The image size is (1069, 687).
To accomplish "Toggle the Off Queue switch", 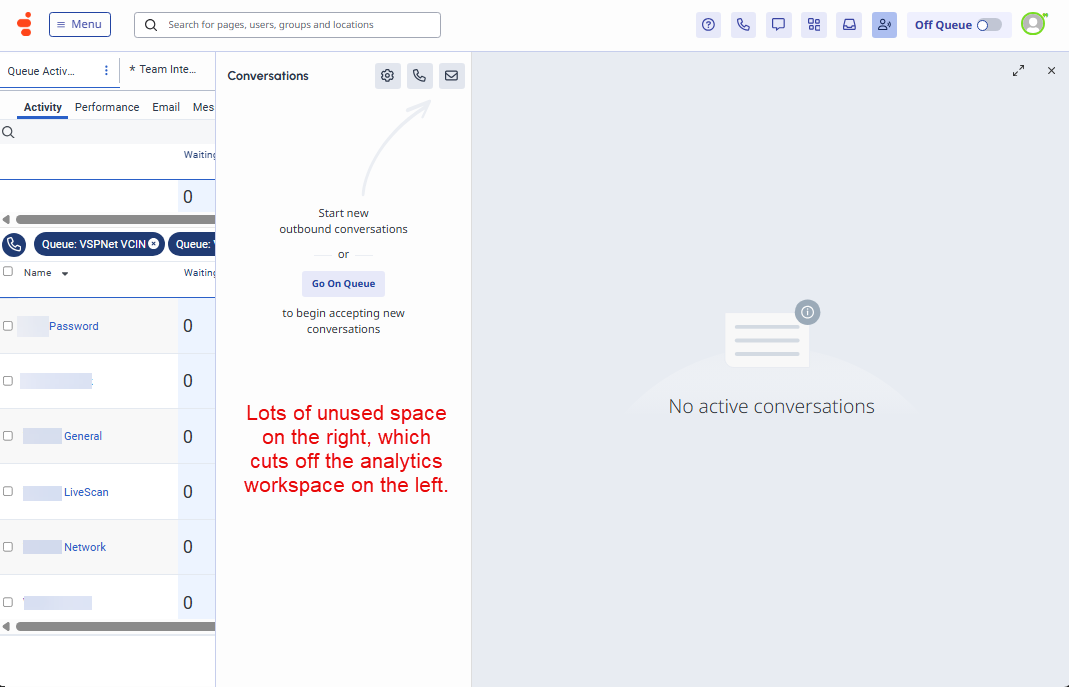I will tap(989, 25).
